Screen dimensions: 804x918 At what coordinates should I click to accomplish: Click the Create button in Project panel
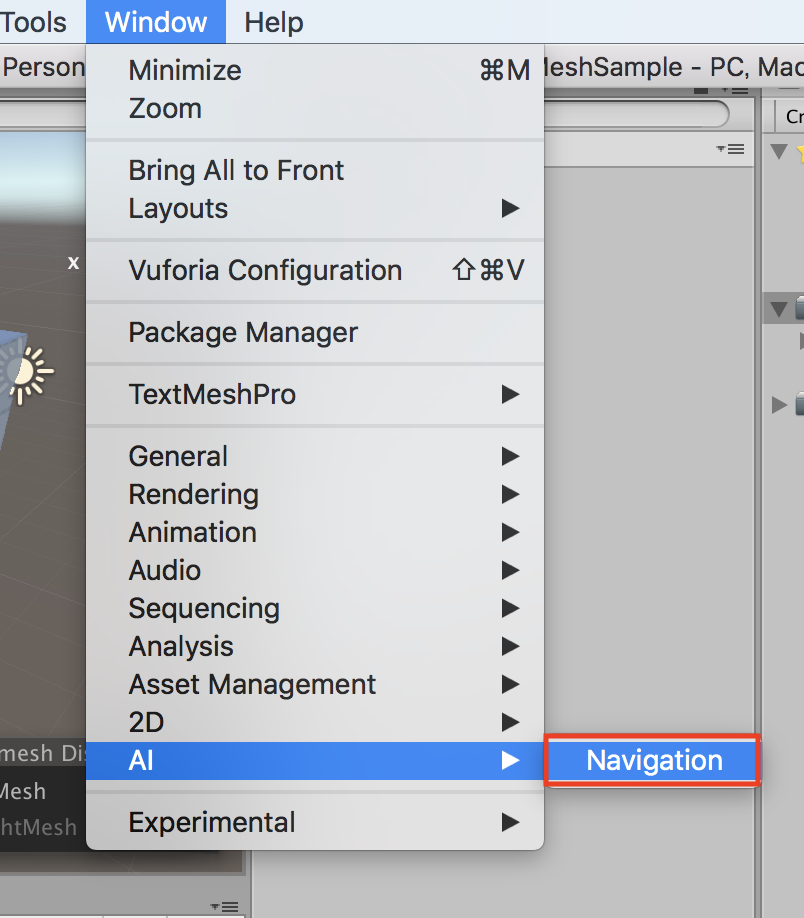[x=792, y=117]
